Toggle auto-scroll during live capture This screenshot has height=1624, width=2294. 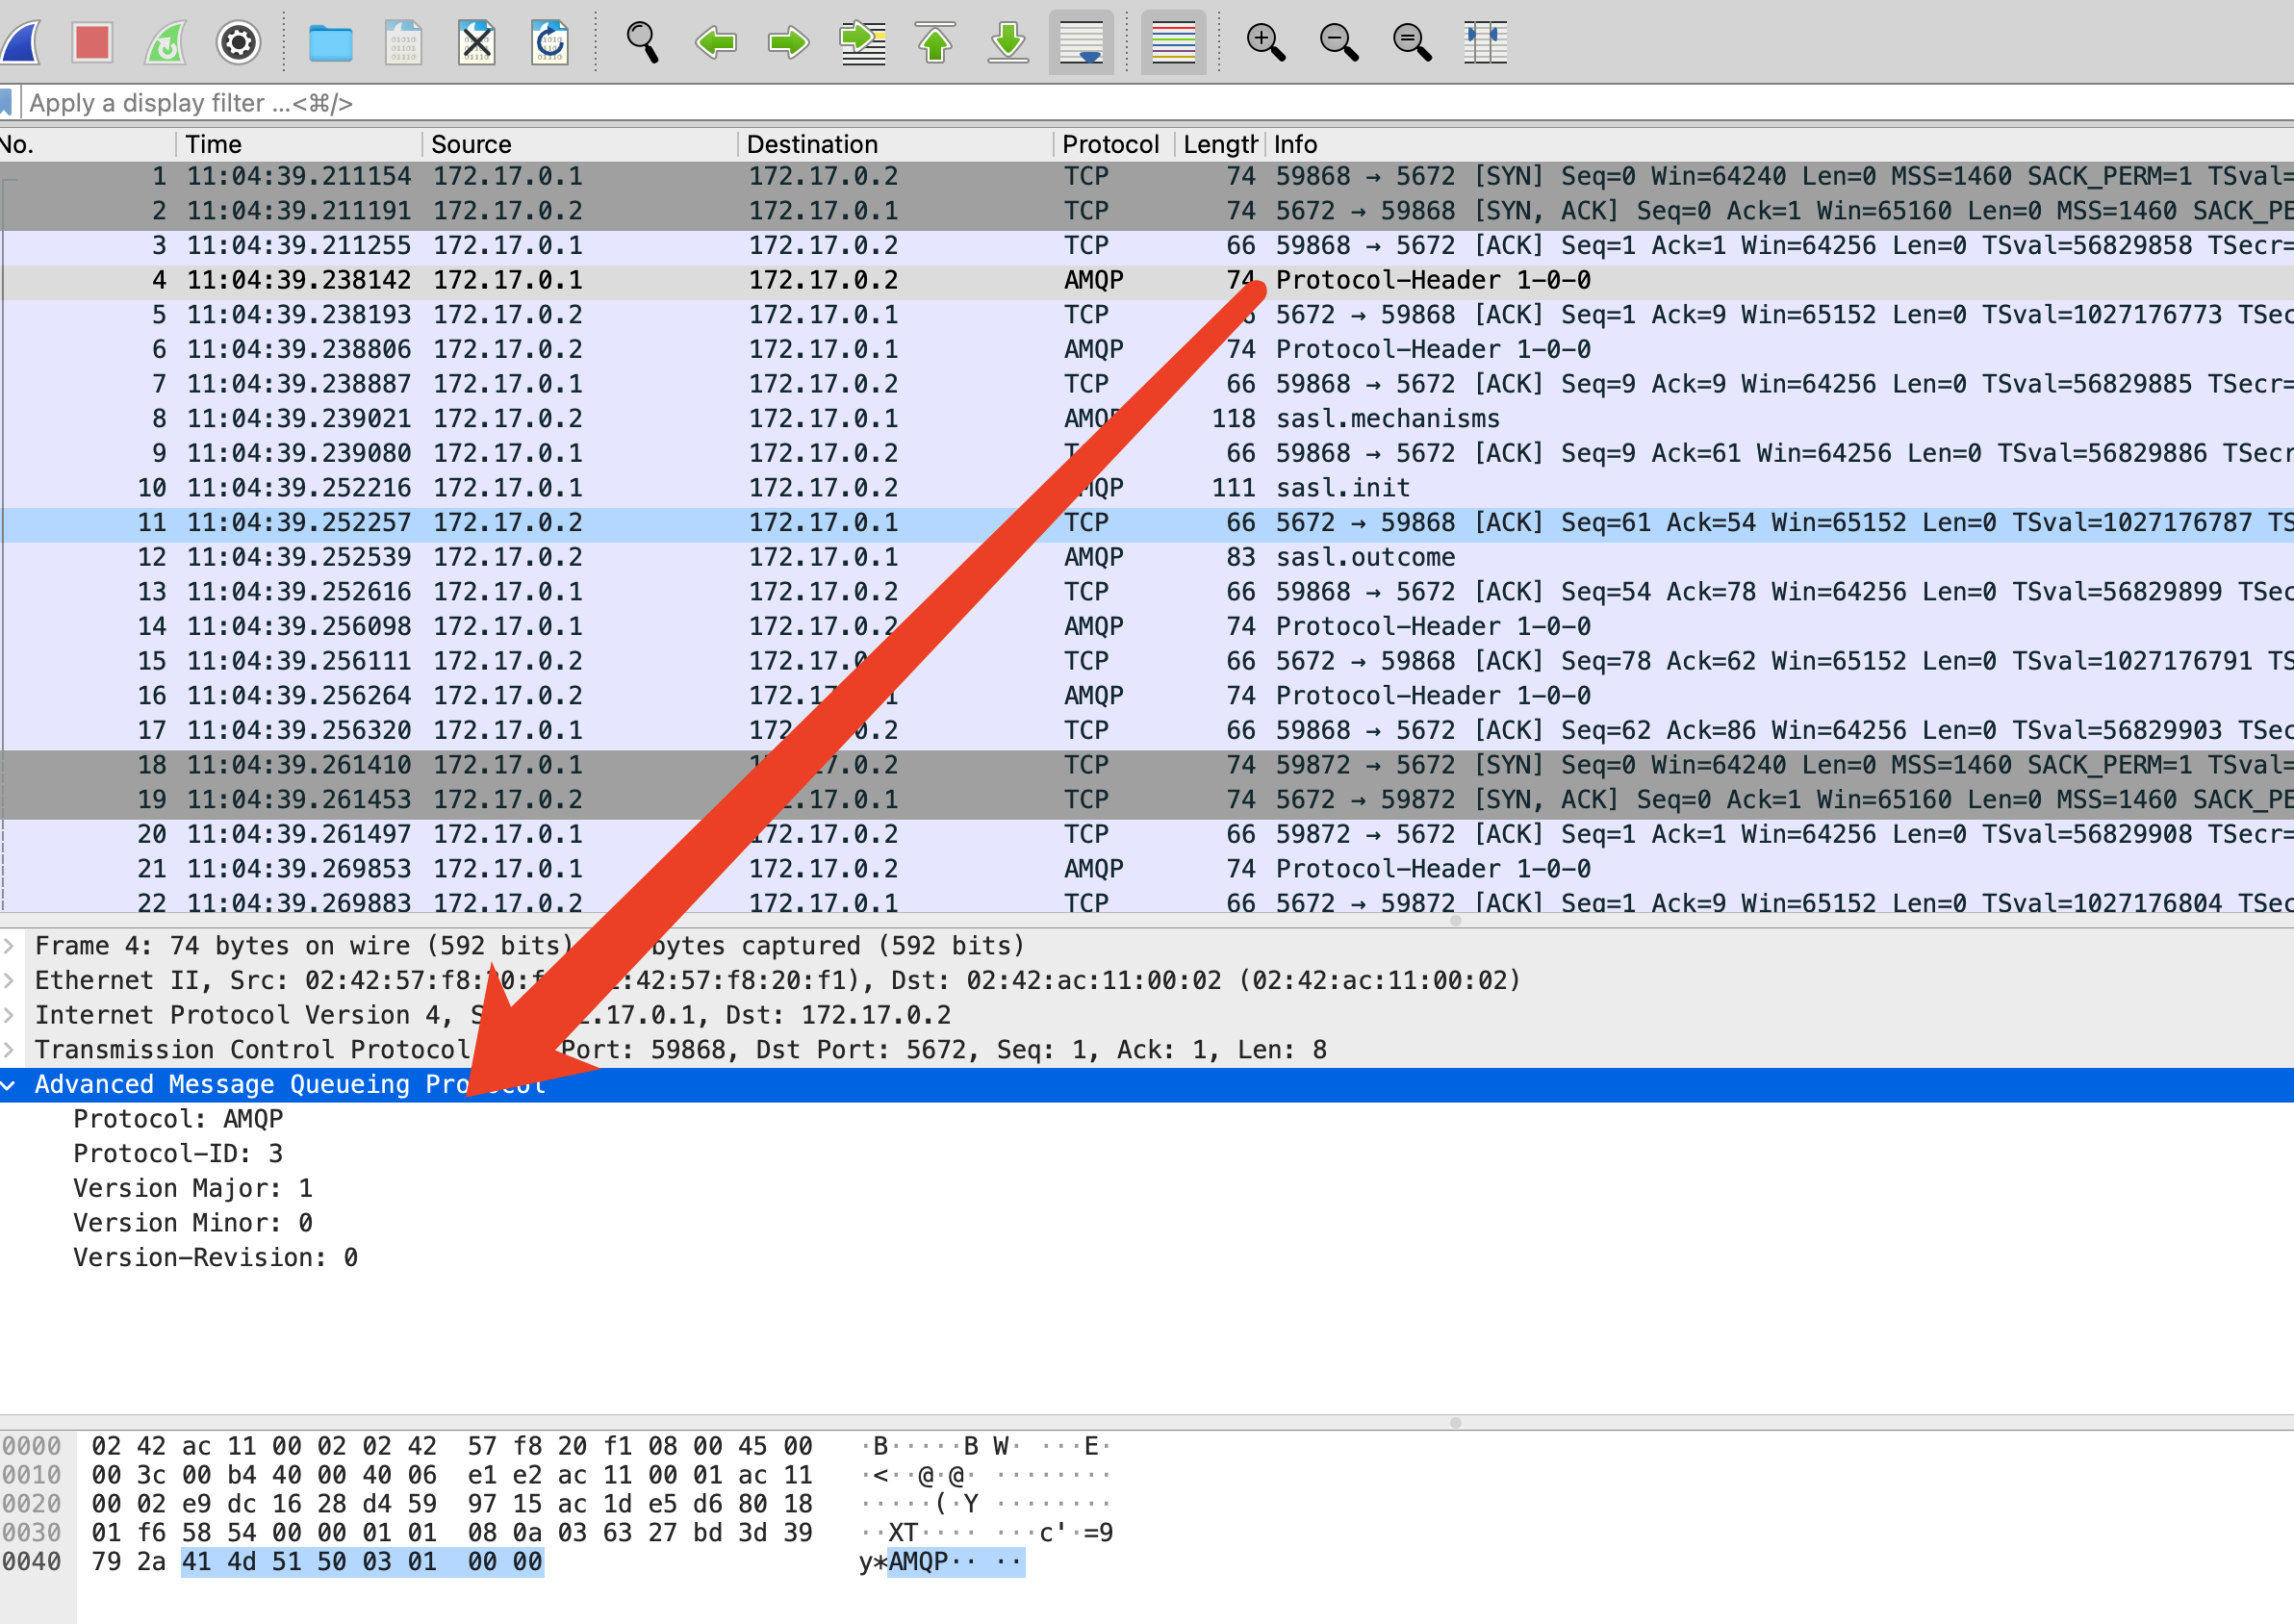(1081, 43)
